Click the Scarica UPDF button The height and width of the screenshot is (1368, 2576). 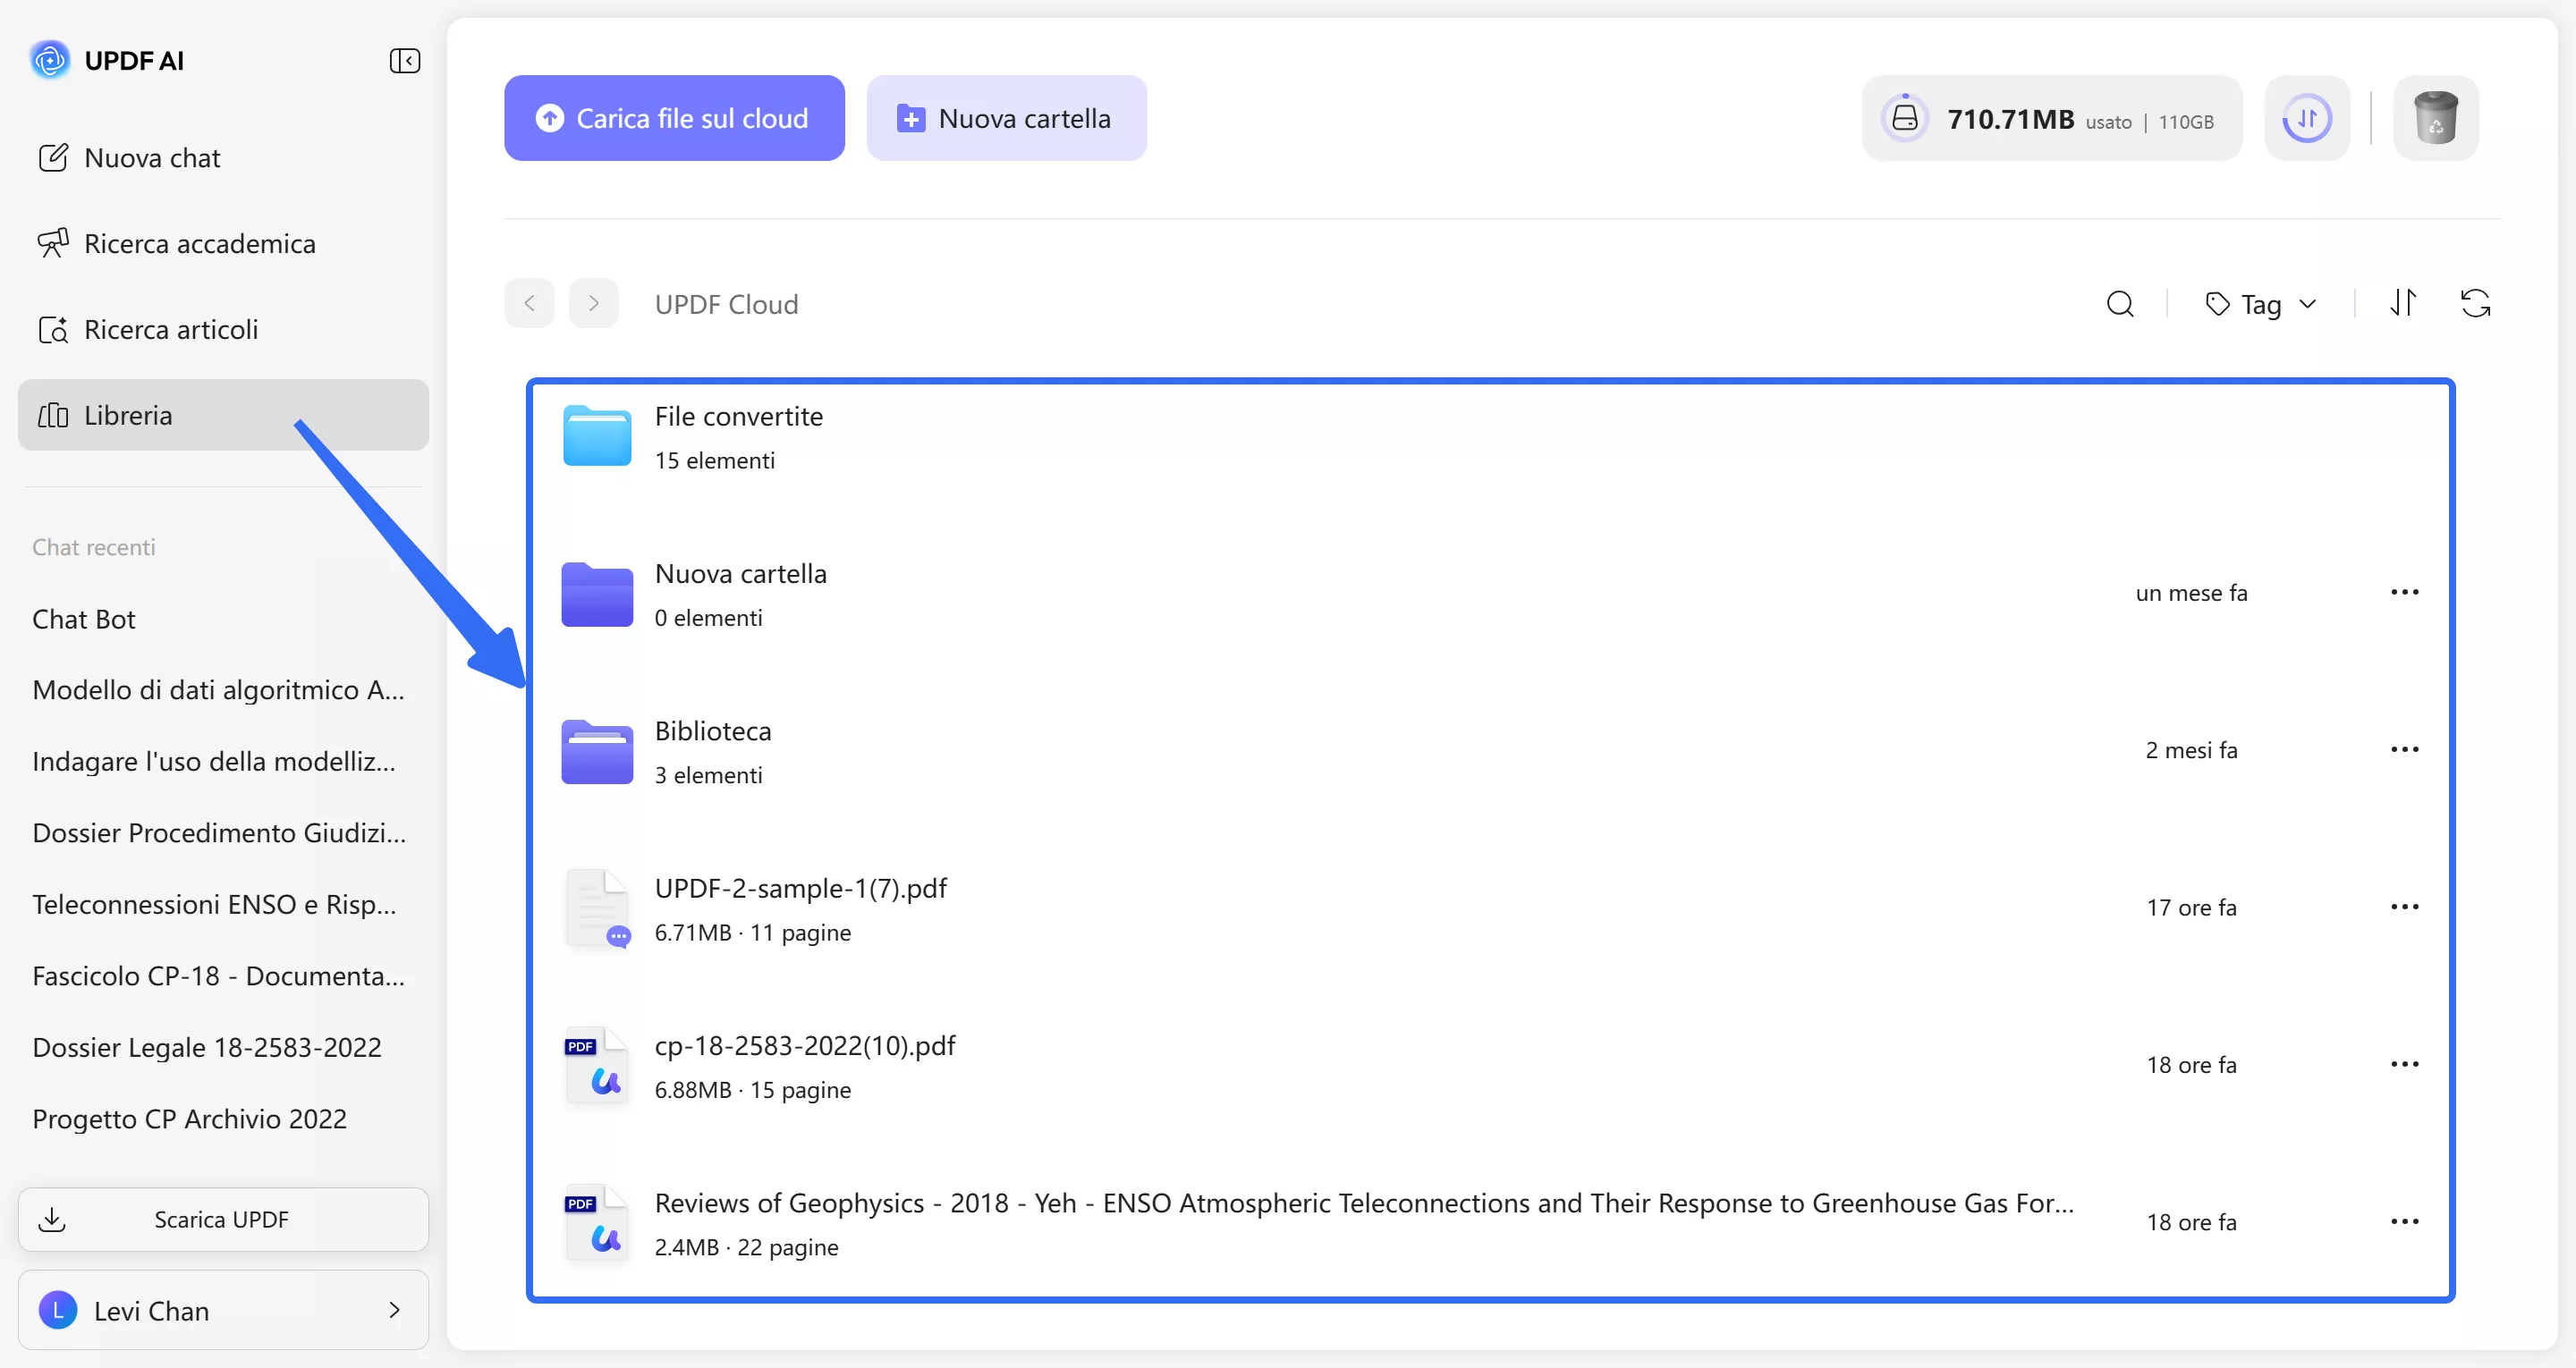(223, 1219)
